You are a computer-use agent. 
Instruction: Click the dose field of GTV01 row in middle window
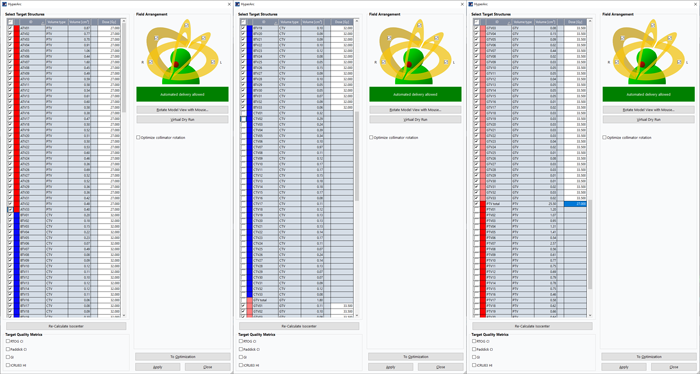click(x=342, y=306)
